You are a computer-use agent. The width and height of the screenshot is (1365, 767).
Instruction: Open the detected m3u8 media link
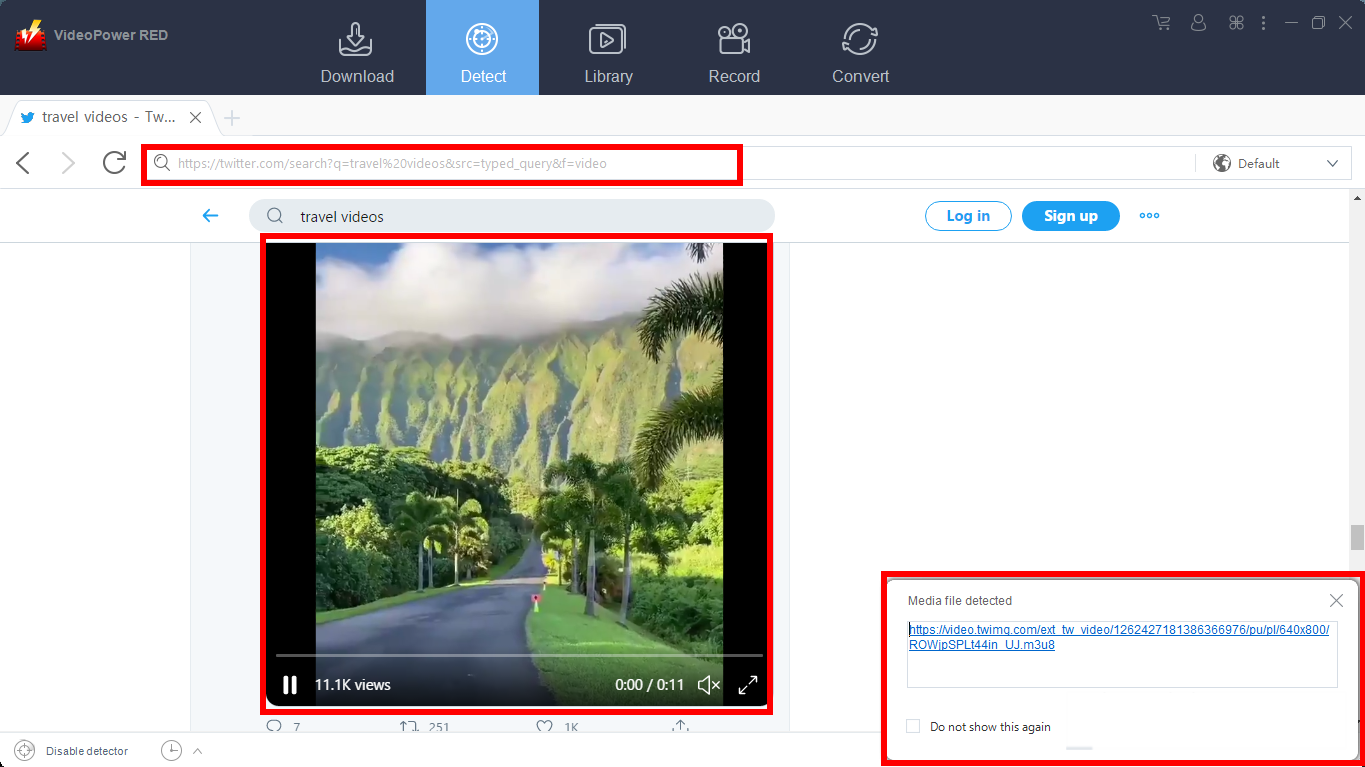coord(1118,636)
